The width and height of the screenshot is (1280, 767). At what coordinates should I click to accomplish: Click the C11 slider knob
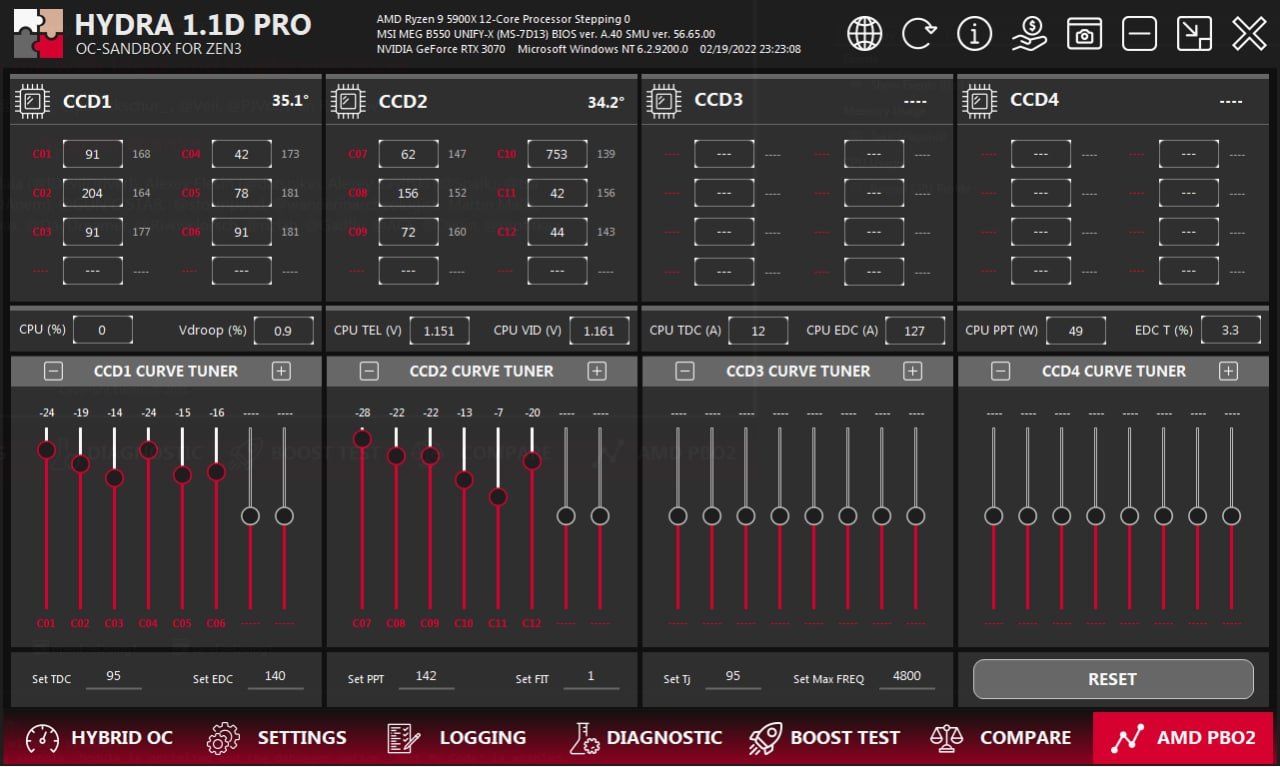coord(498,496)
